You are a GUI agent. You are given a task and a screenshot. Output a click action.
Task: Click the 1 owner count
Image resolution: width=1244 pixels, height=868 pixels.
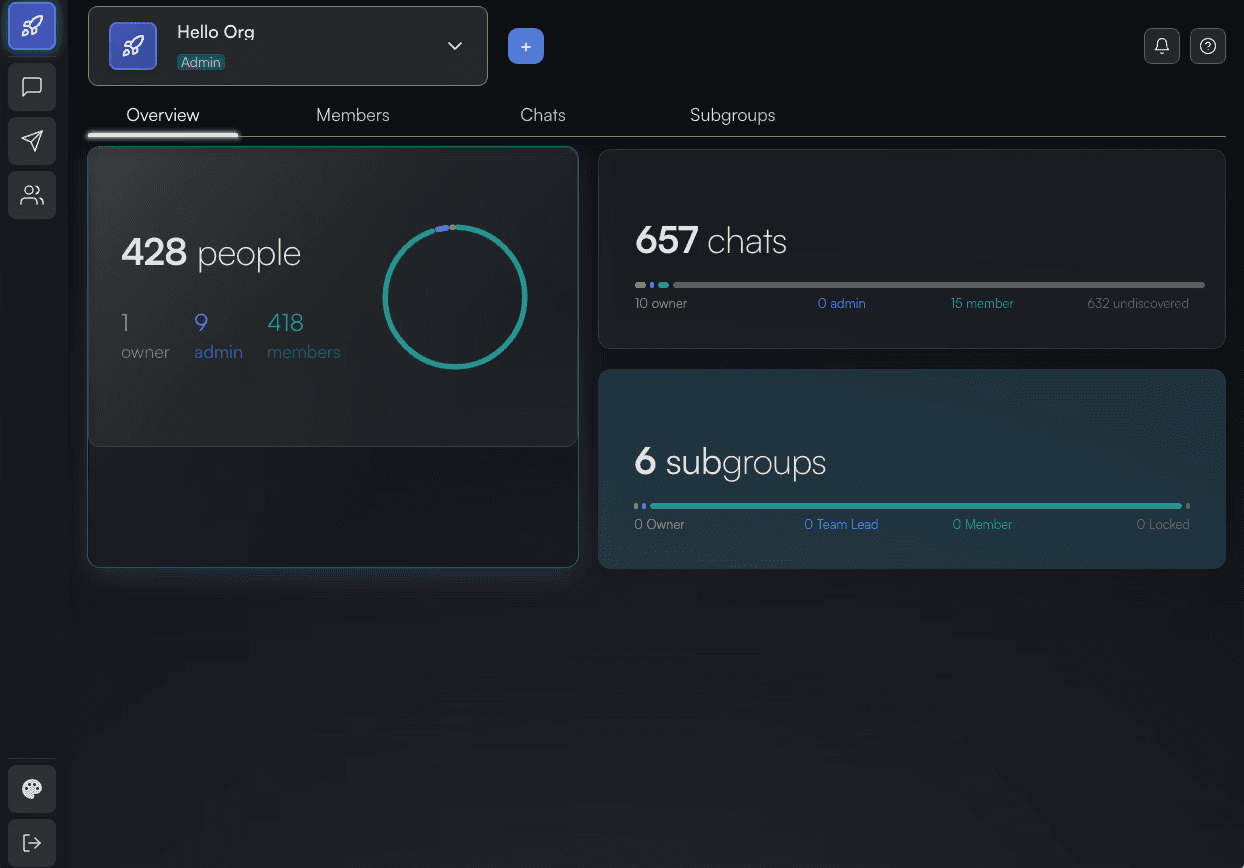pos(145,336)
